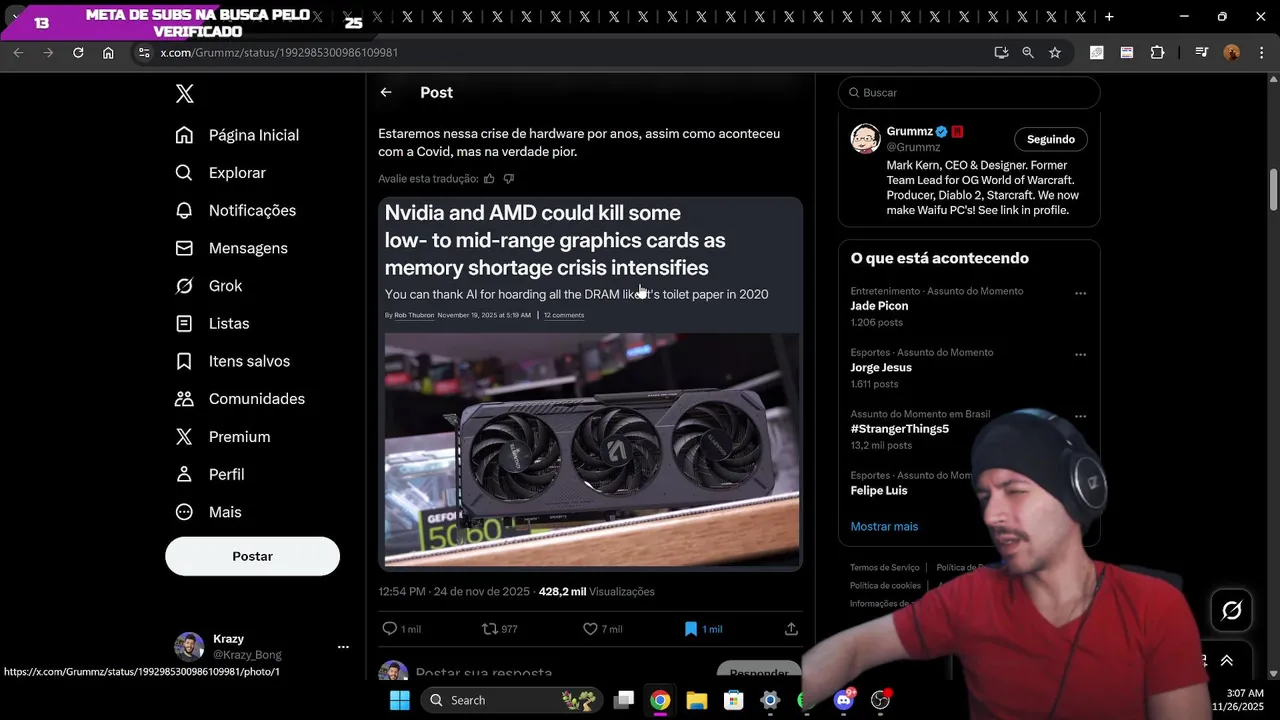Screen dimensions: 1280x720
Task: Click install app icon in address bar
Action: click(x=1001, y=53)
